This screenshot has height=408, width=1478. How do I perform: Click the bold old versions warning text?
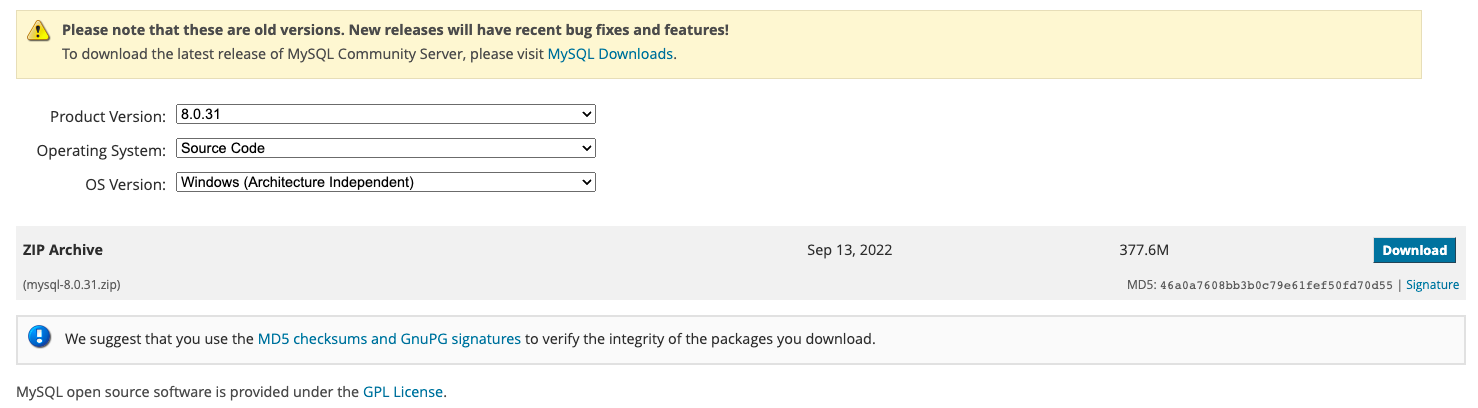395,30
